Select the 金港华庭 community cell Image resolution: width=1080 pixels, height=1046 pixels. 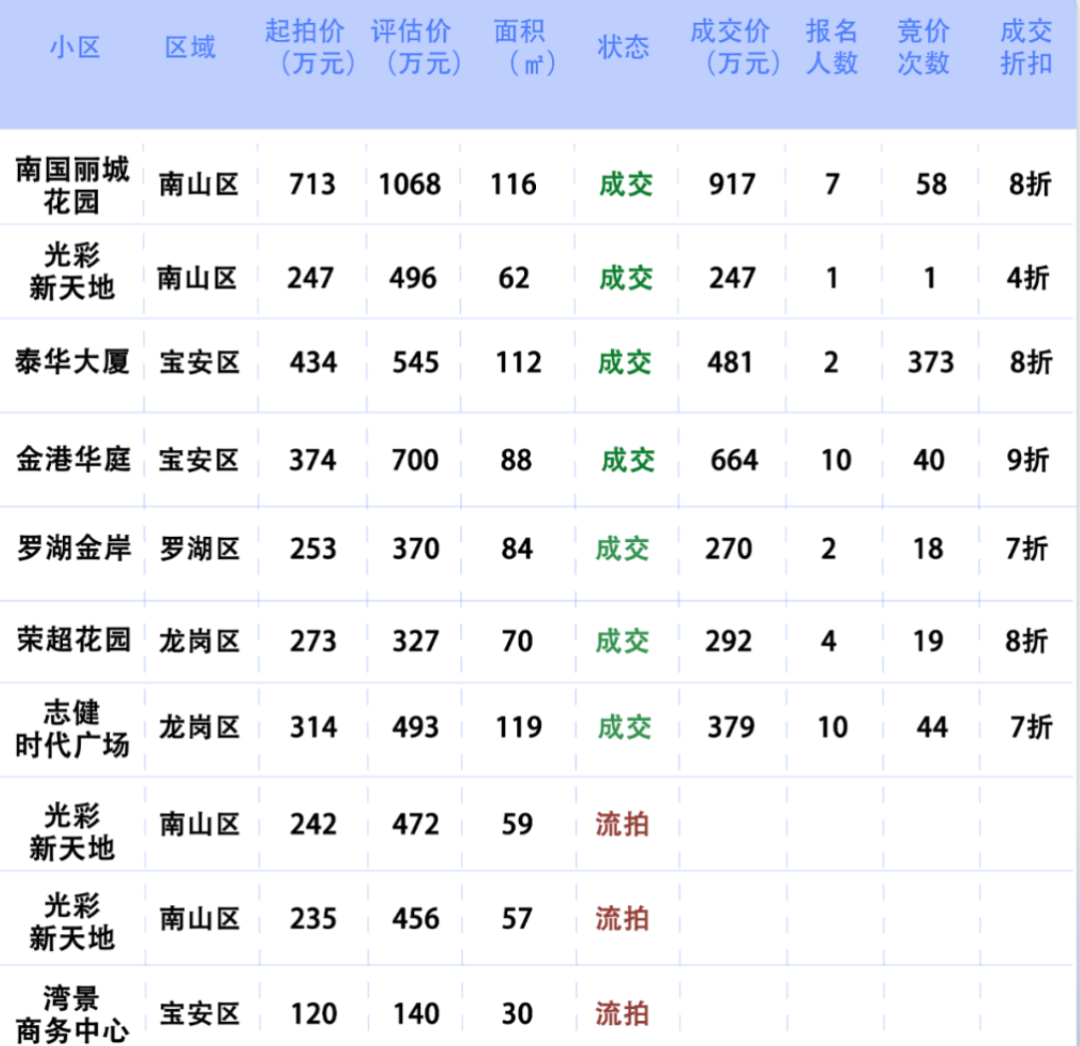point(73,460)
